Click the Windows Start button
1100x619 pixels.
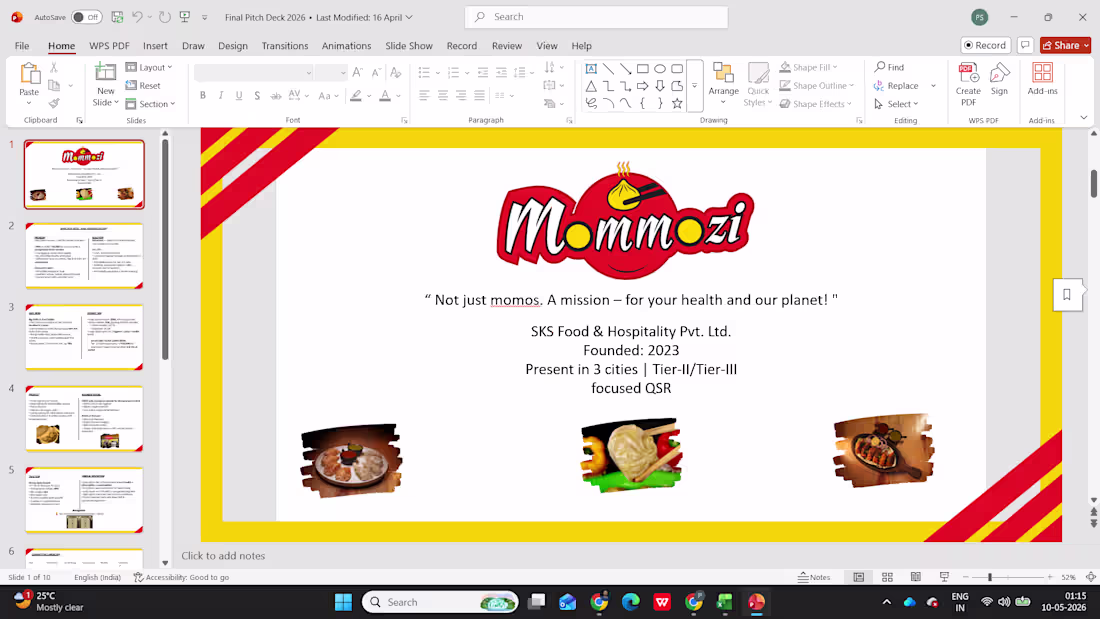point(343,602)
